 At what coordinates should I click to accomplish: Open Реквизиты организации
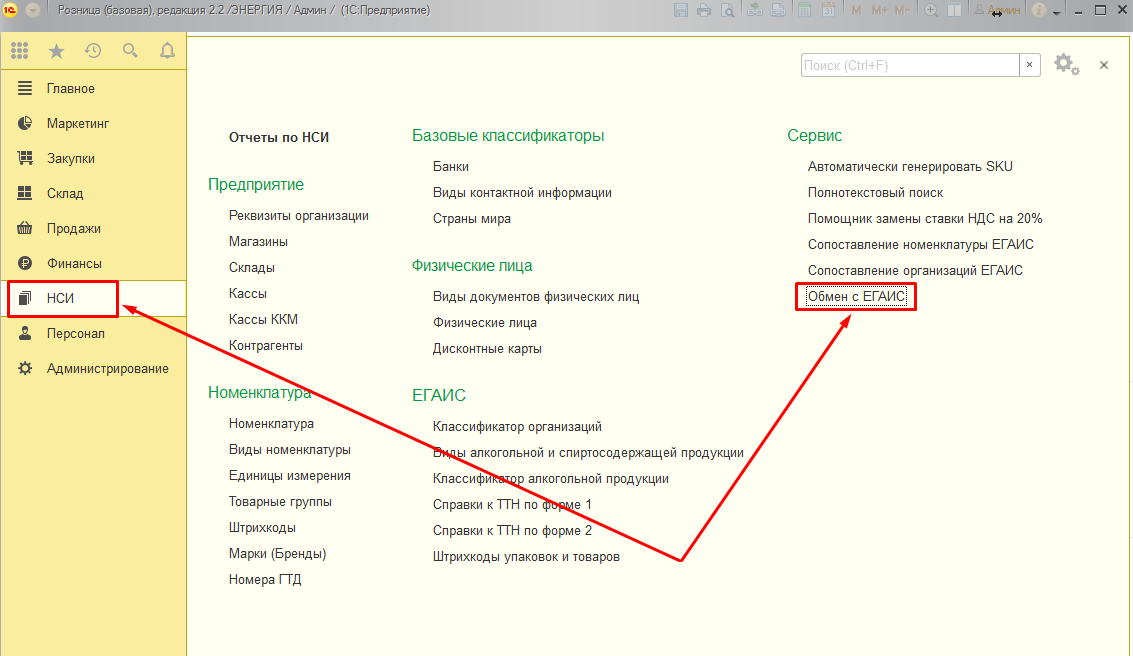[298, 215]
